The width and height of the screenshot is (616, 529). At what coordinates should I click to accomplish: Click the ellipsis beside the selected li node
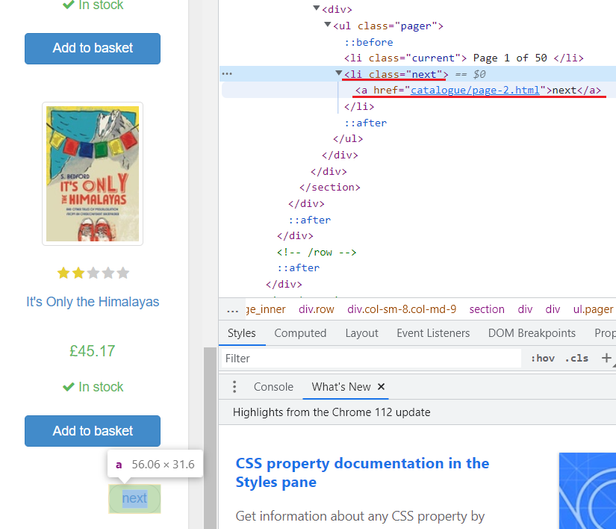click(x=227, y=74)
